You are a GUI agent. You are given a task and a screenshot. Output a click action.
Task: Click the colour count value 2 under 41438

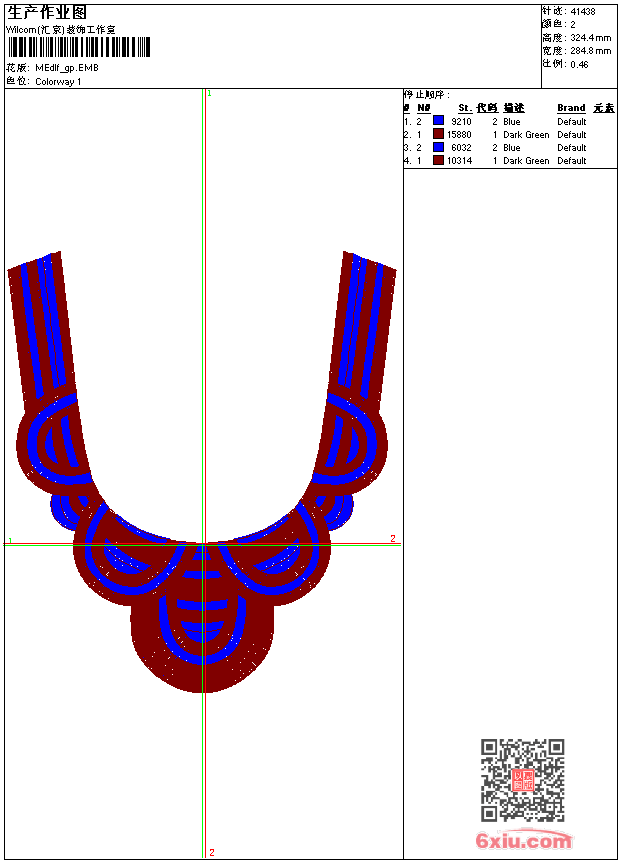coord(573,25)
